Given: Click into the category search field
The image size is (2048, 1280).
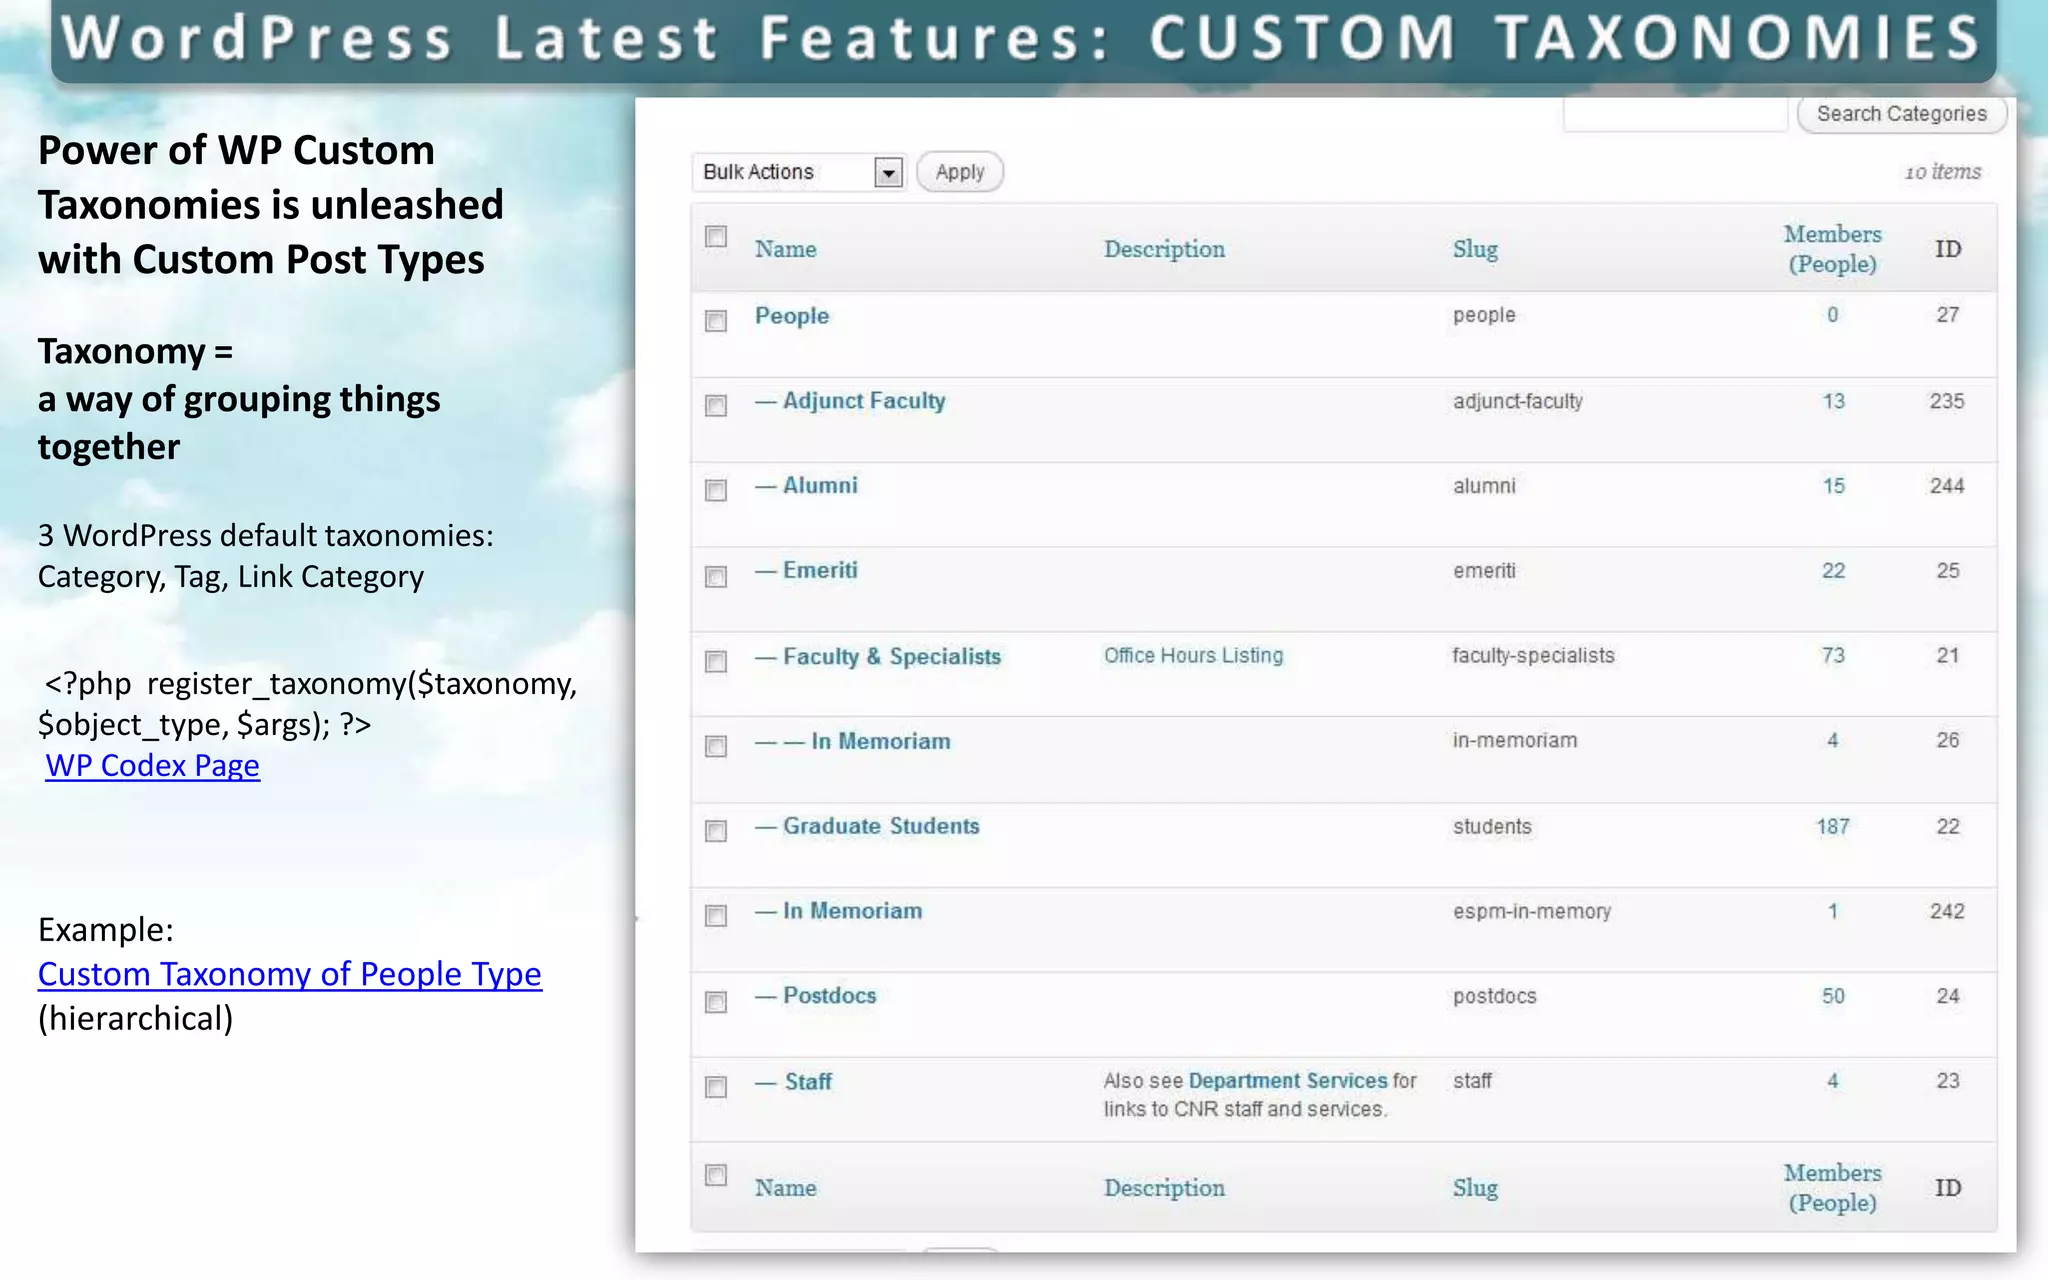Looking at the screenshot, I should tap(1675, 114).
